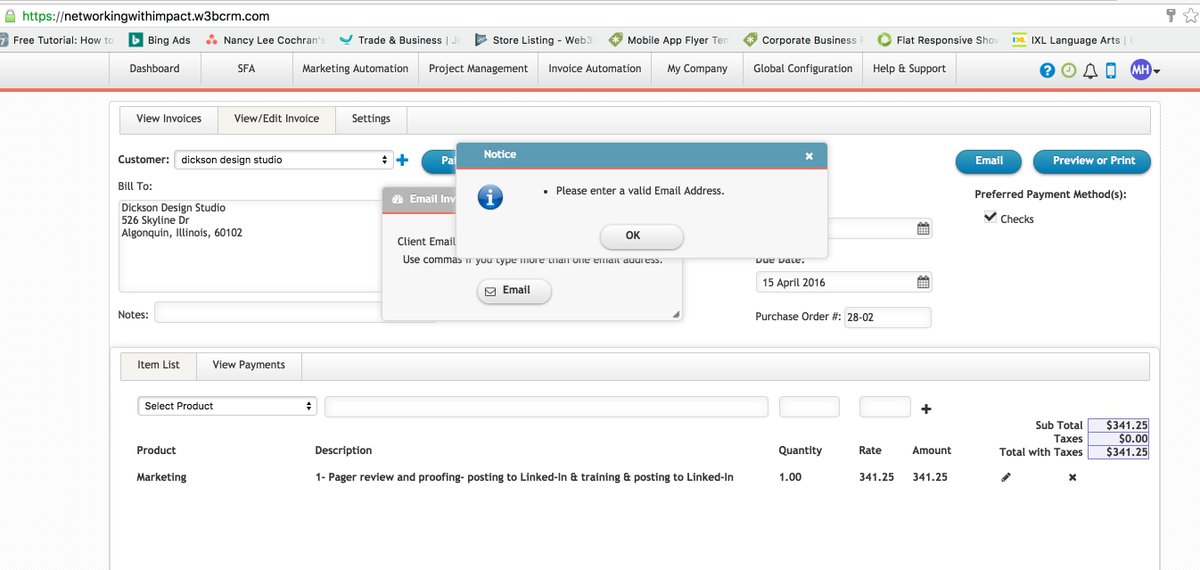Screen dimensions: 1200x570
Task: Open the Bing Ads bookmark
Action: (159, 40)
